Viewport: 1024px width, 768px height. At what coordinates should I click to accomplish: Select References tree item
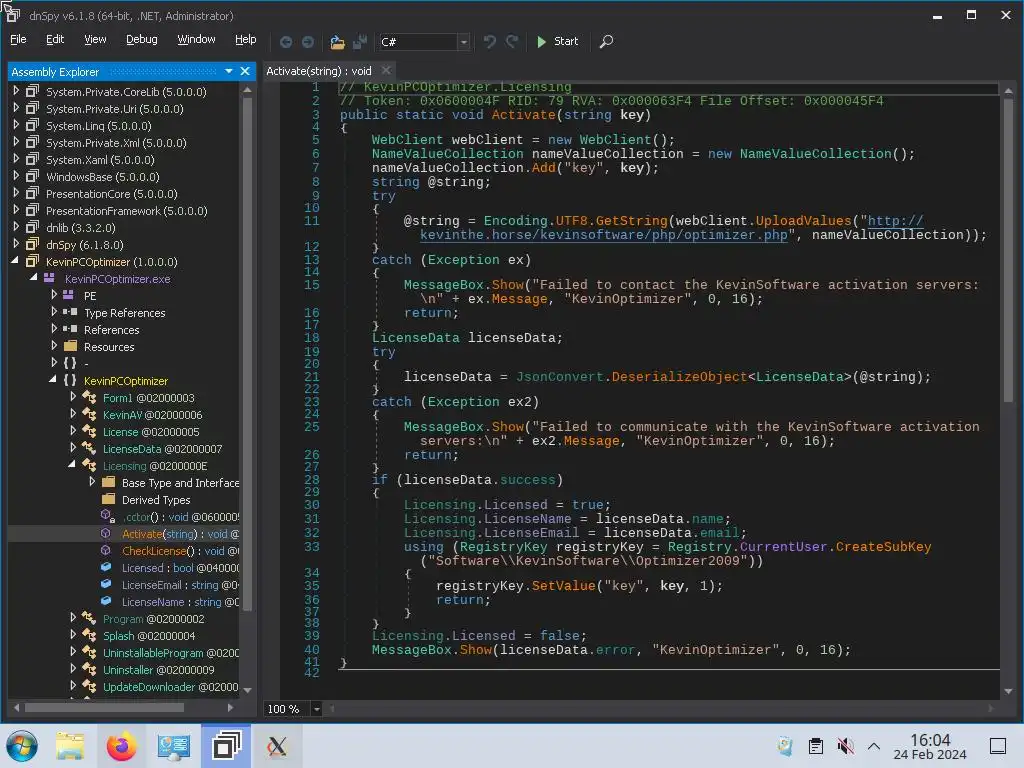coord(112,330)
